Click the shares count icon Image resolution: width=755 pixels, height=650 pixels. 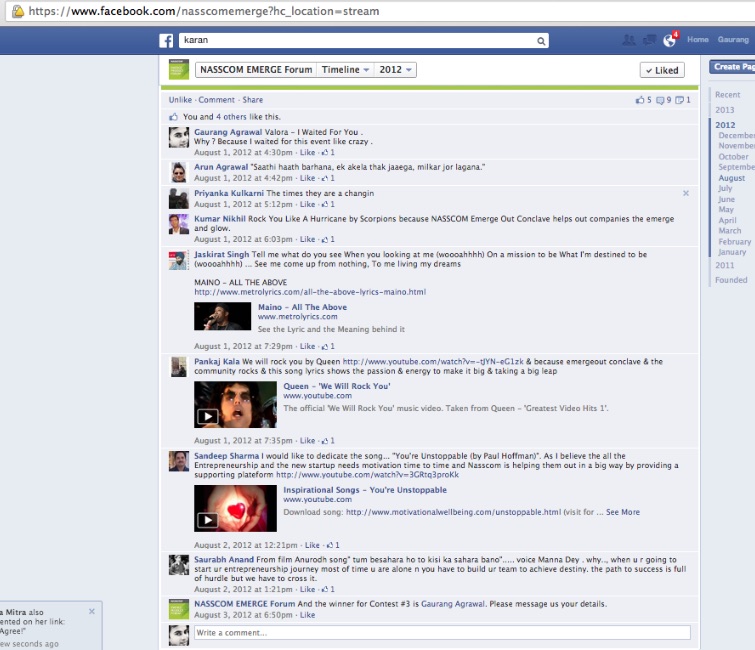coord(679,100)
